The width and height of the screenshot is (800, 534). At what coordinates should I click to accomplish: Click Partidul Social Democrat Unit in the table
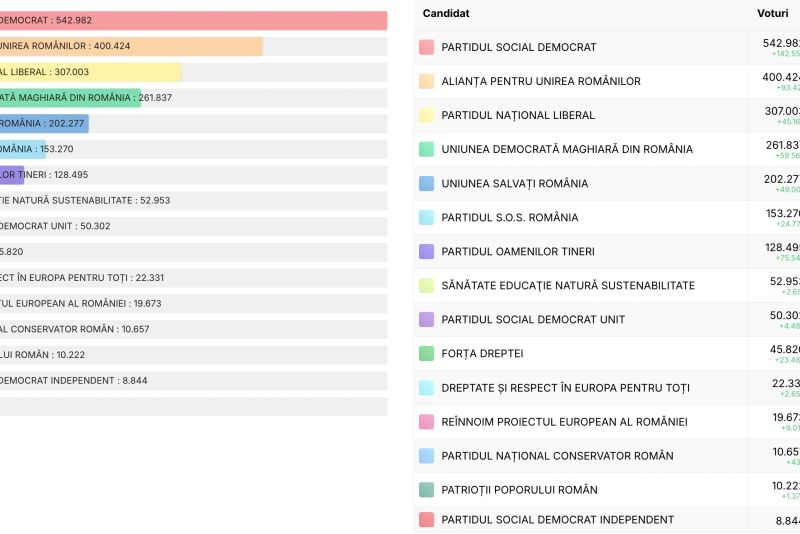(533, 319)
